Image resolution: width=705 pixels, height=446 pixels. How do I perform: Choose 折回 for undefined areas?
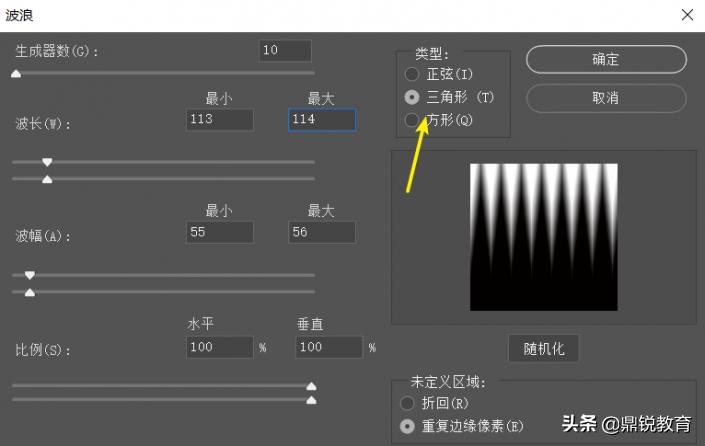tap(434, 403)
